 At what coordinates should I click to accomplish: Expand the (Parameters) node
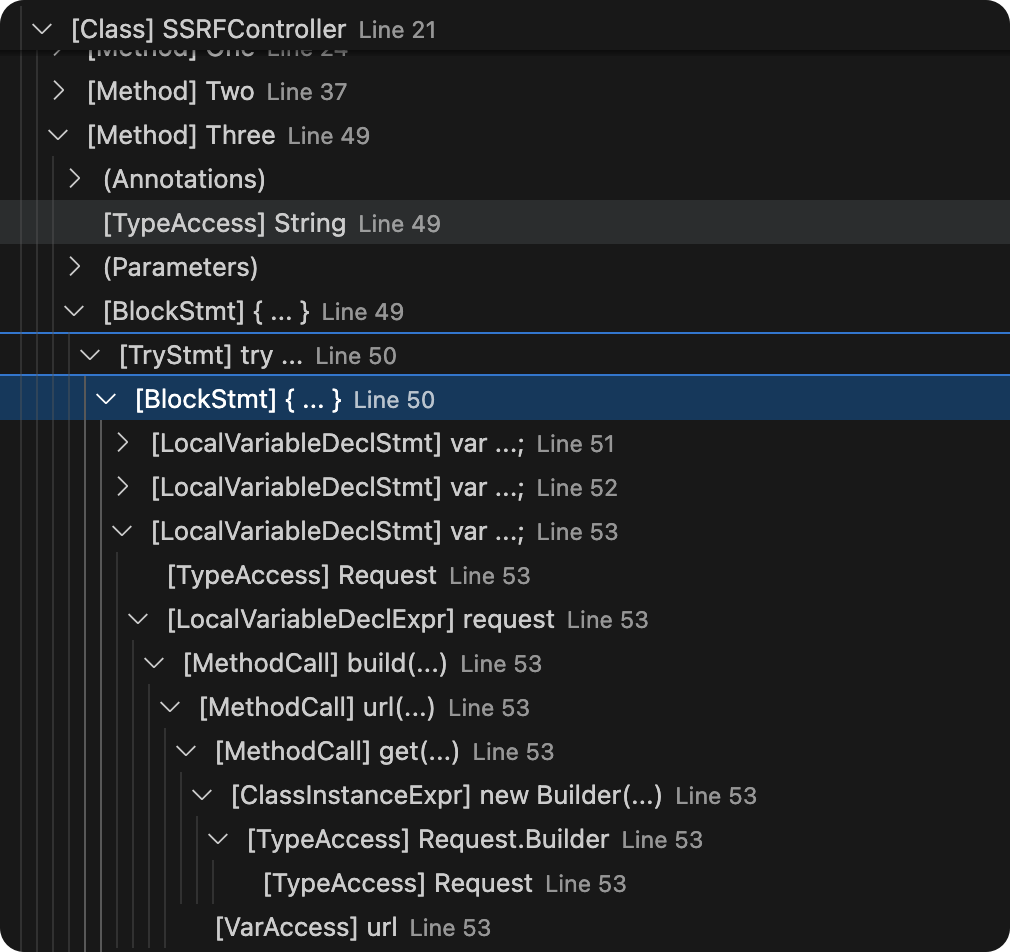pos(75,267)
